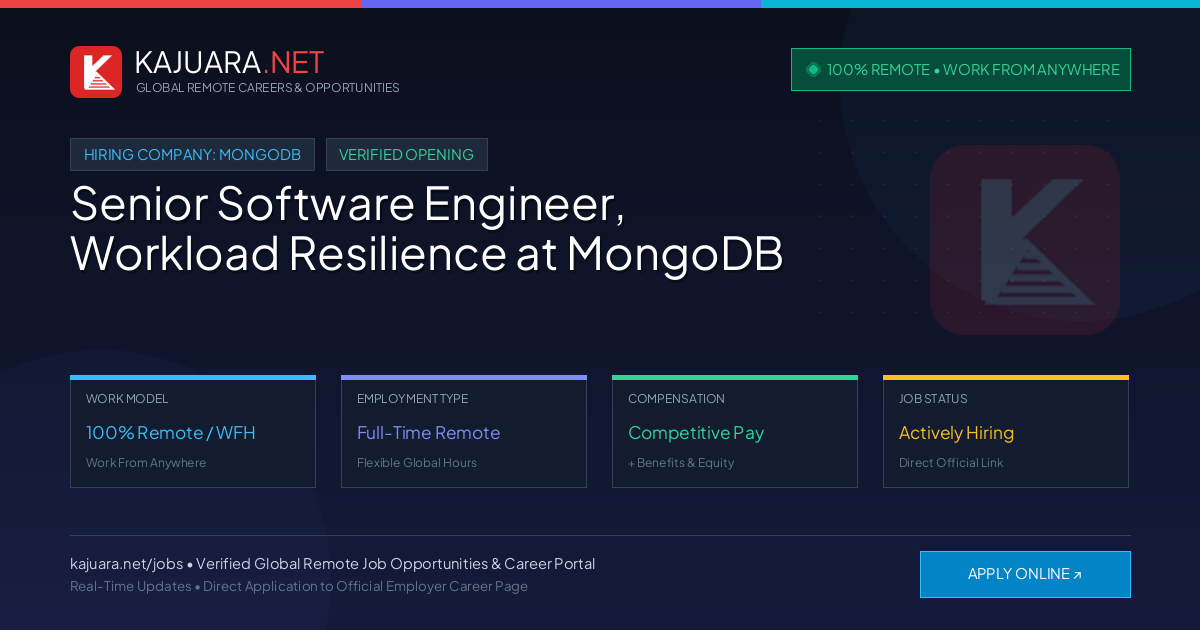Click 'Global Remote Careers & Opportunities' tagline

(x=267, y=88)
